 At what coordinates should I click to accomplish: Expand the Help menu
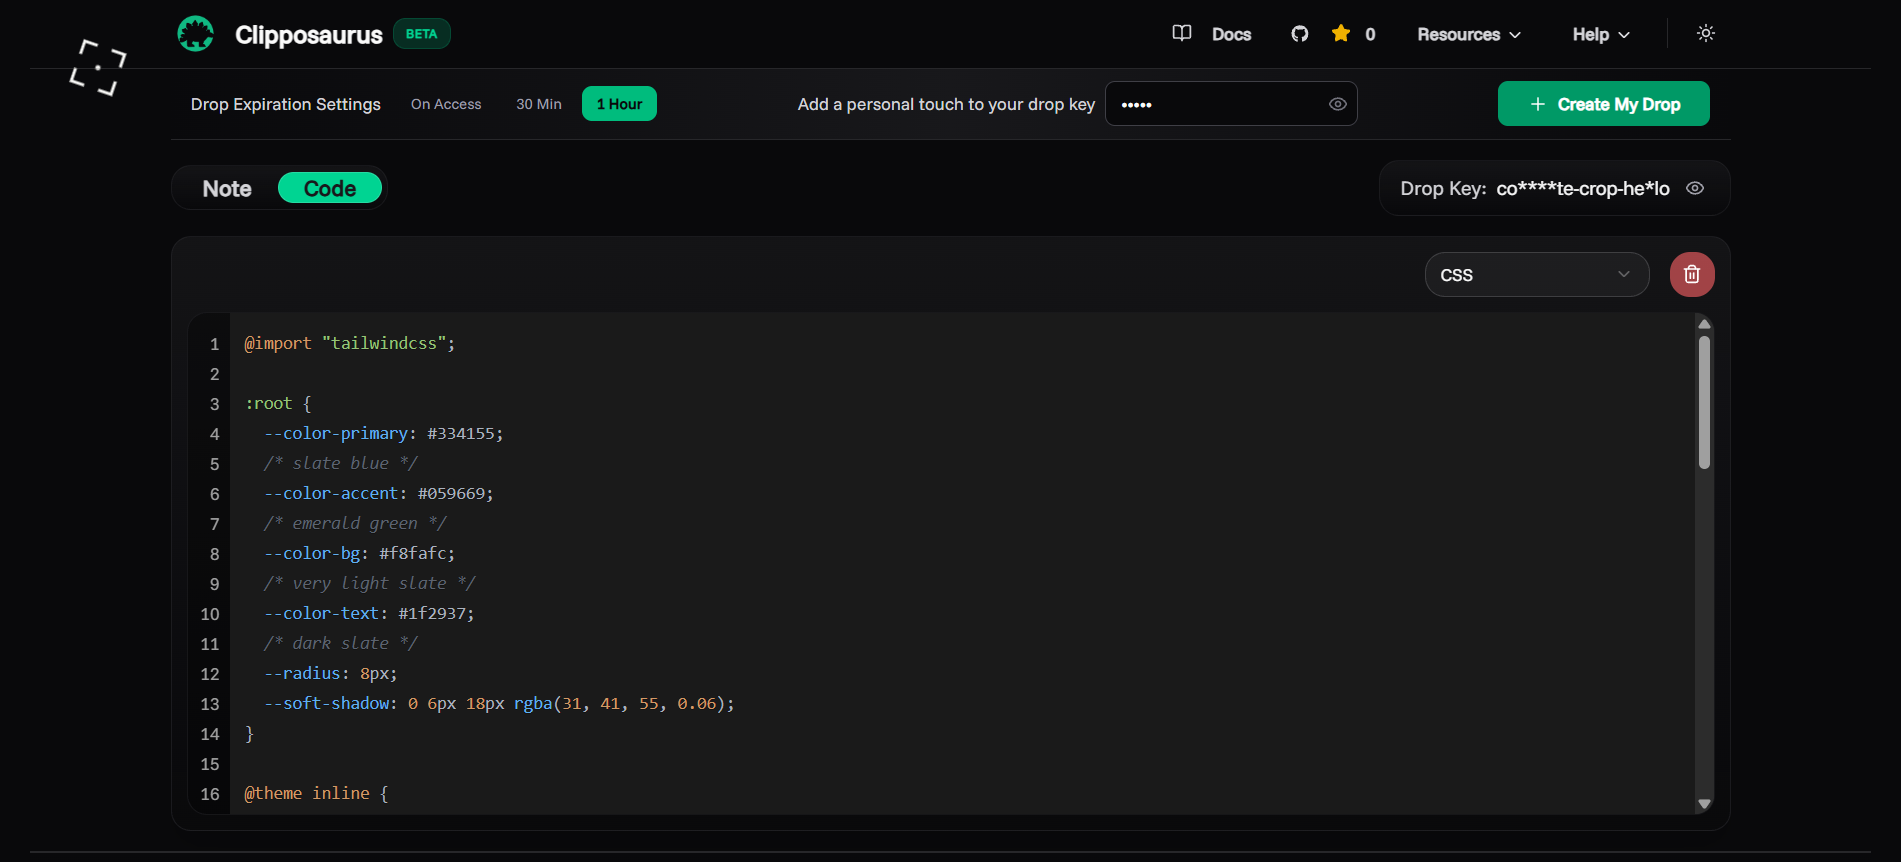(x=1601, y=34)
